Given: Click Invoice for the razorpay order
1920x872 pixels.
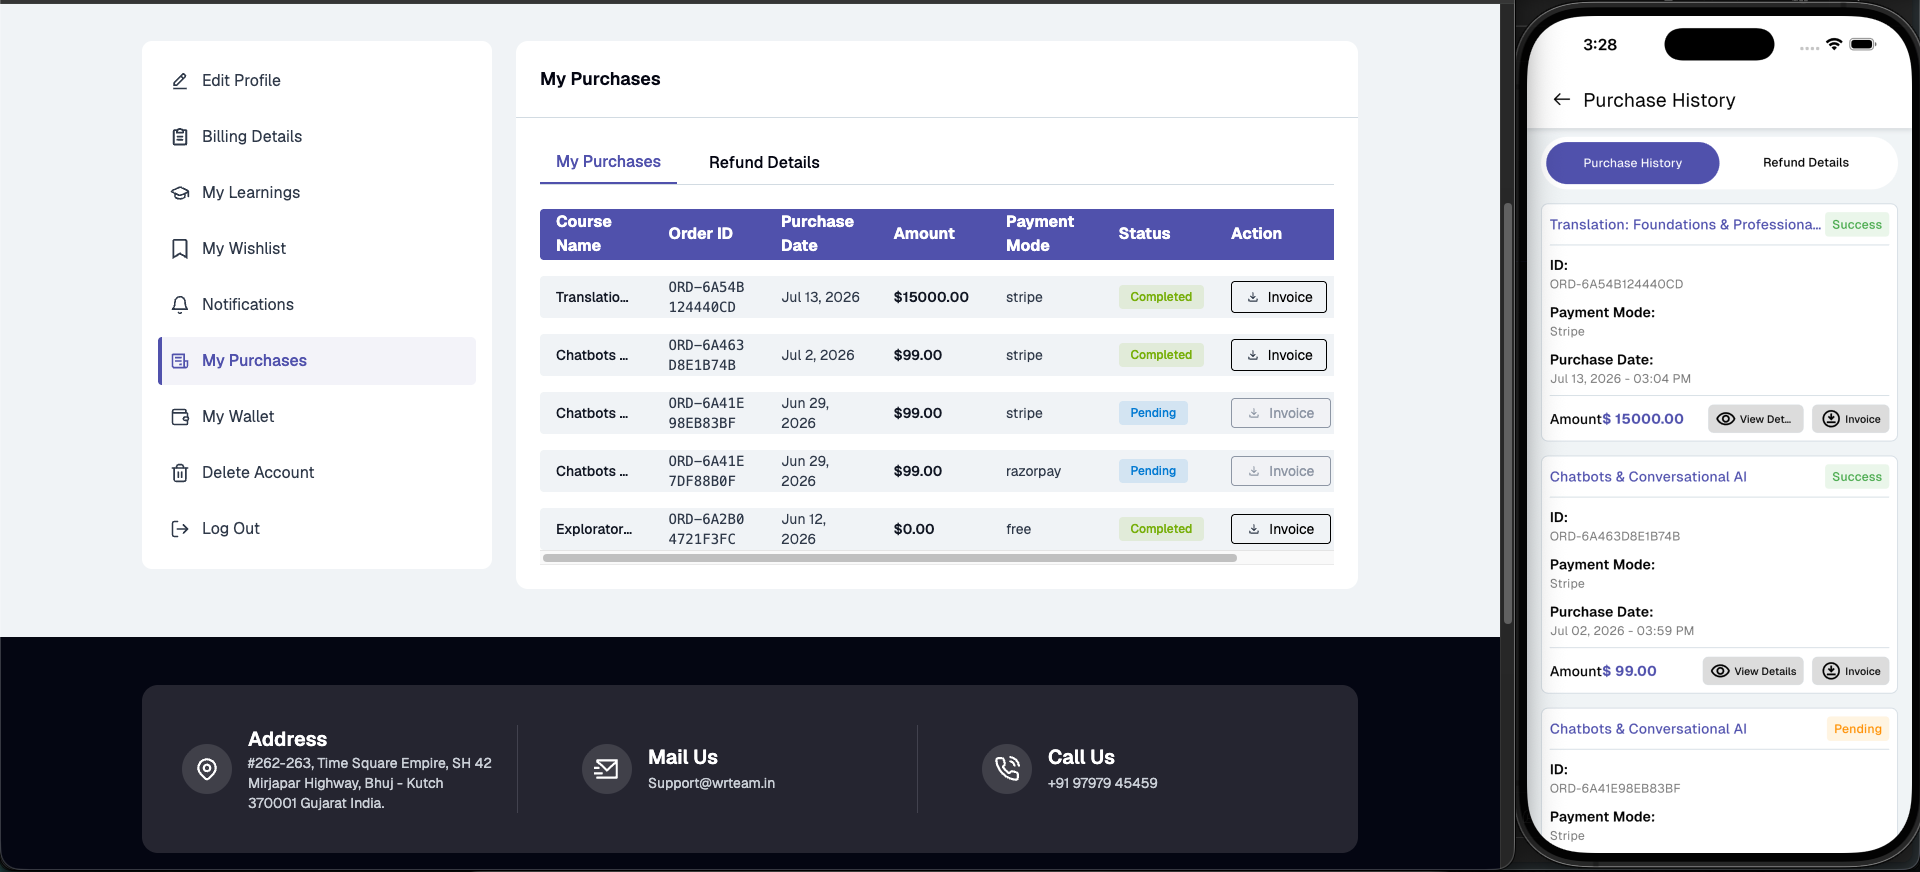Looking at the screenshot, I should point(1281,471).
